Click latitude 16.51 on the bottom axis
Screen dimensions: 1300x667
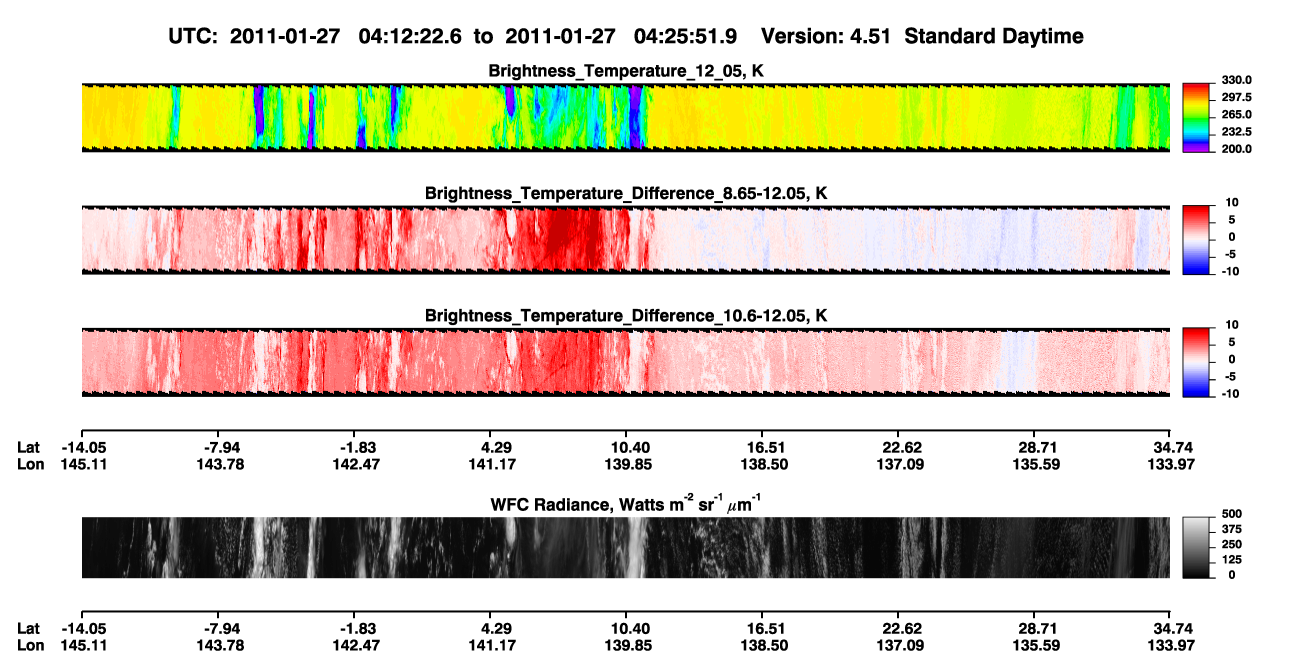pos(764,628)
